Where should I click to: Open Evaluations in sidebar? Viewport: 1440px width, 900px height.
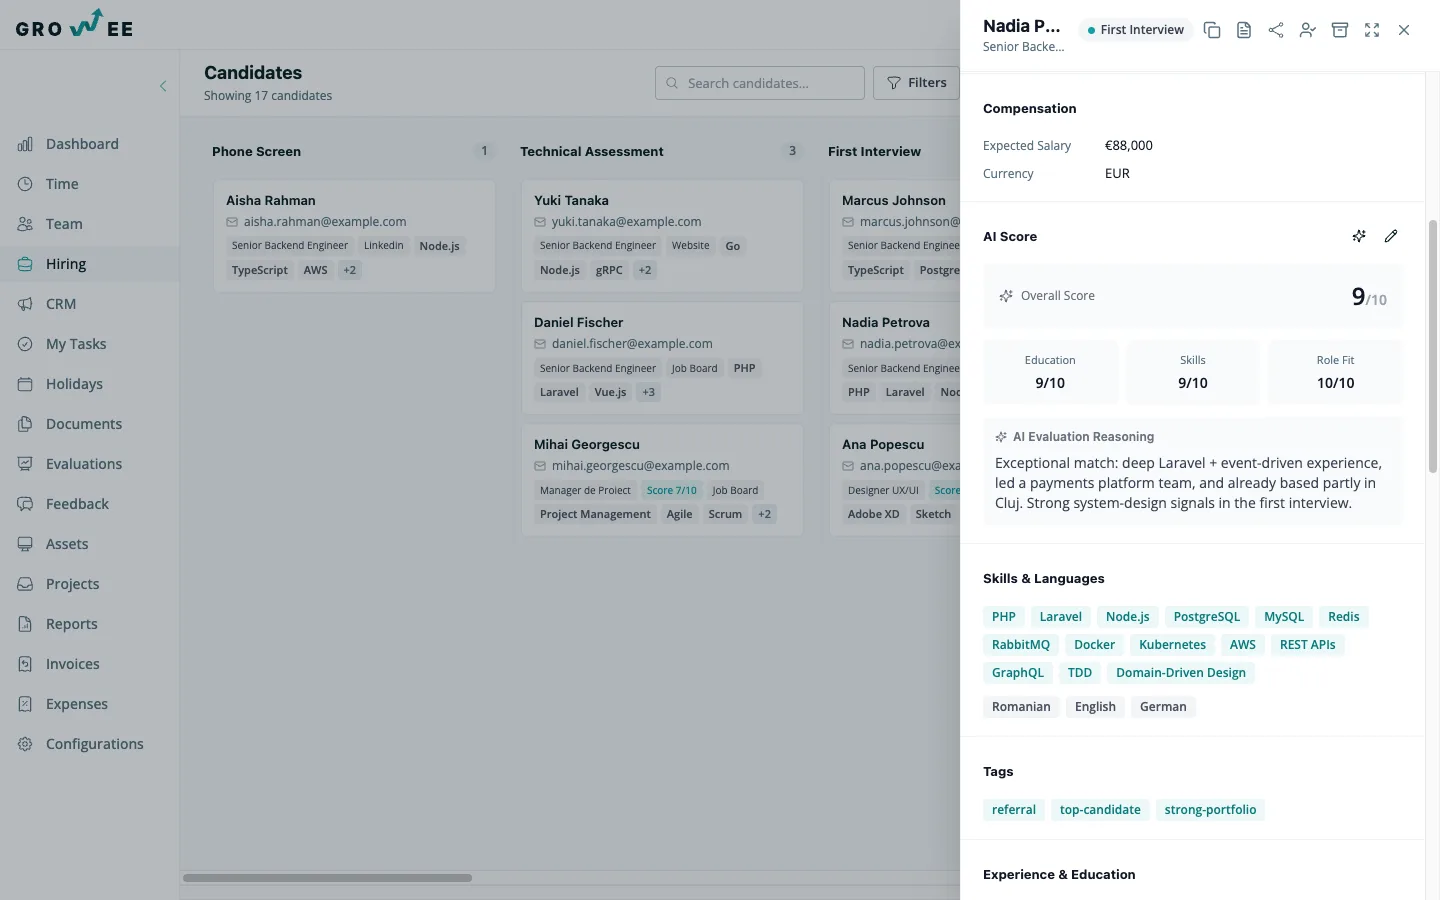[90, 464]
